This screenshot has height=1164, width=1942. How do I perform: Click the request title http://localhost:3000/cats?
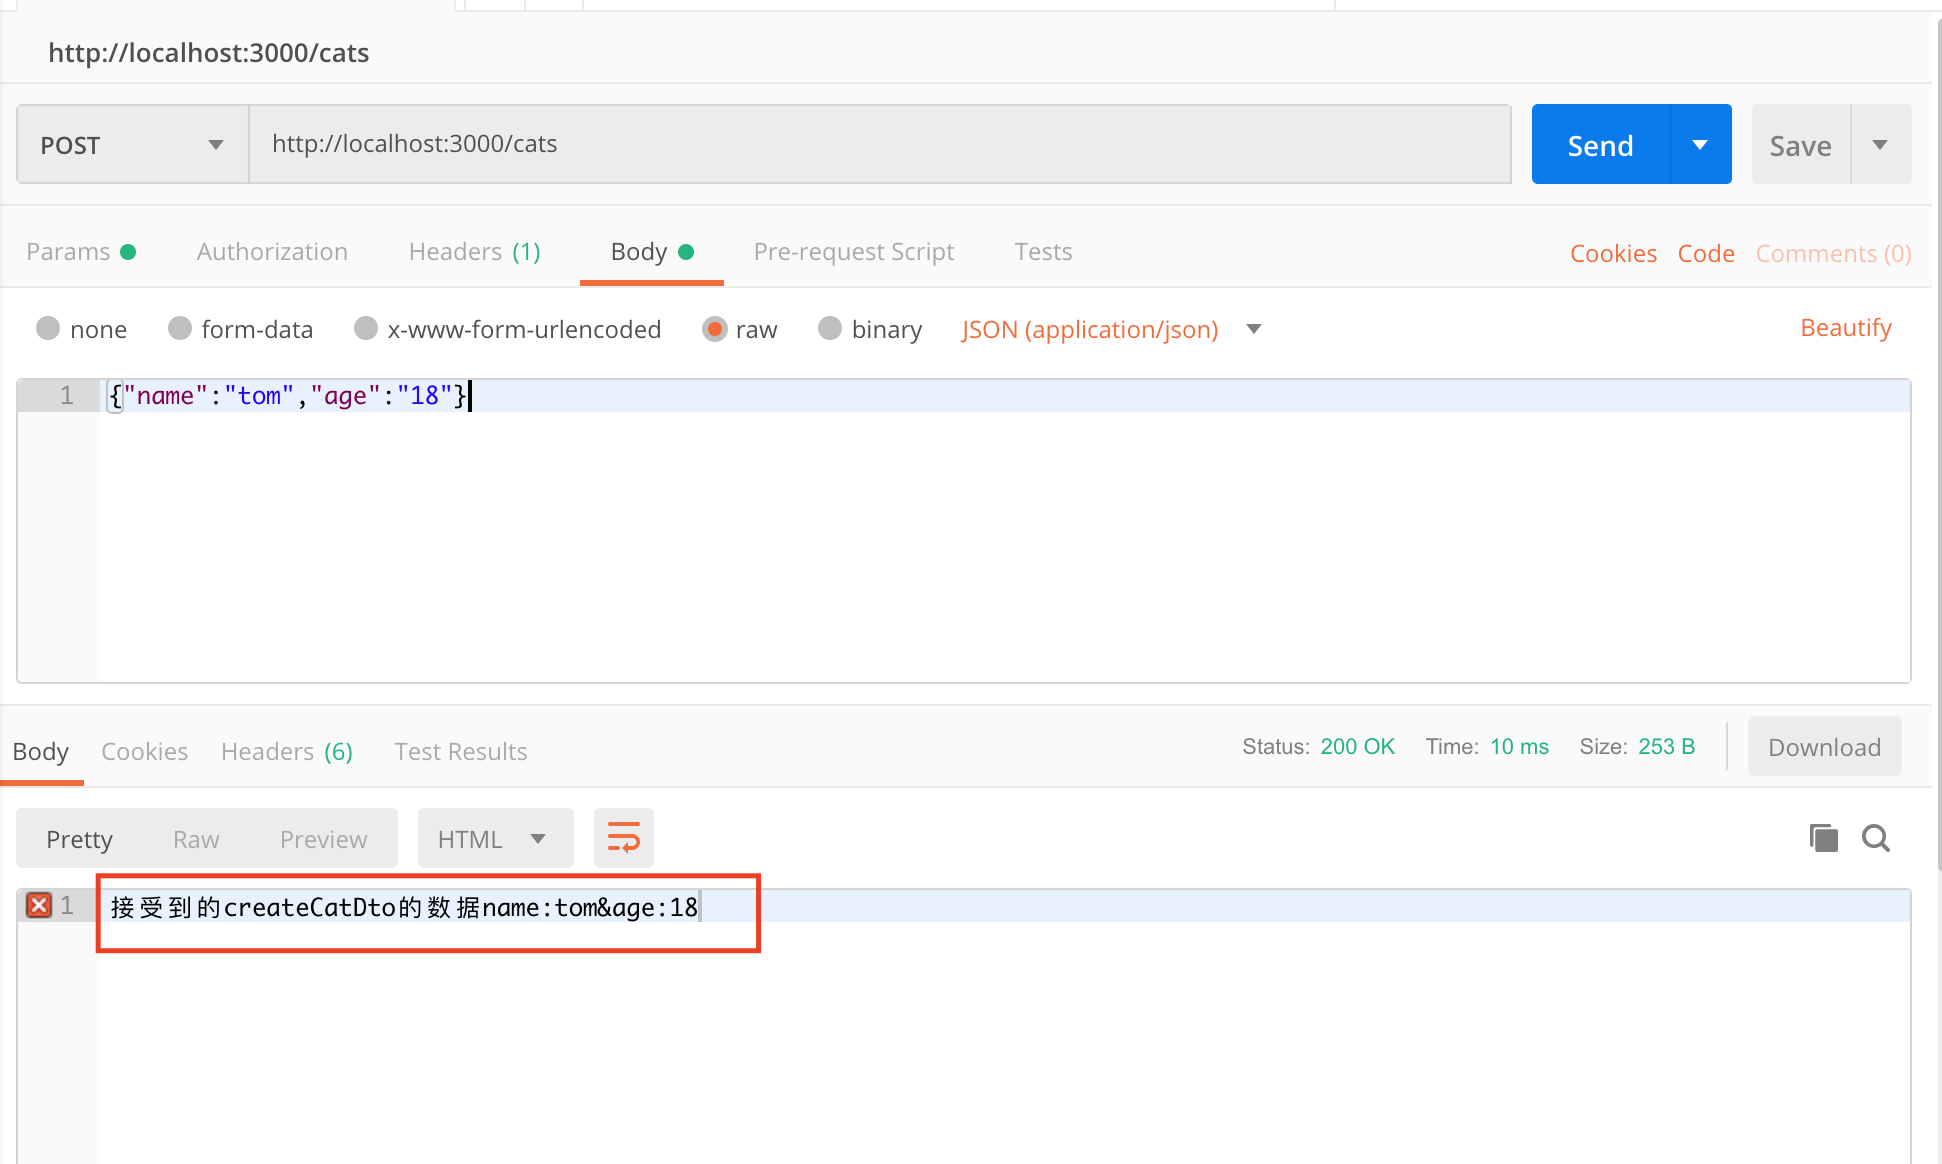coord(209,53)
